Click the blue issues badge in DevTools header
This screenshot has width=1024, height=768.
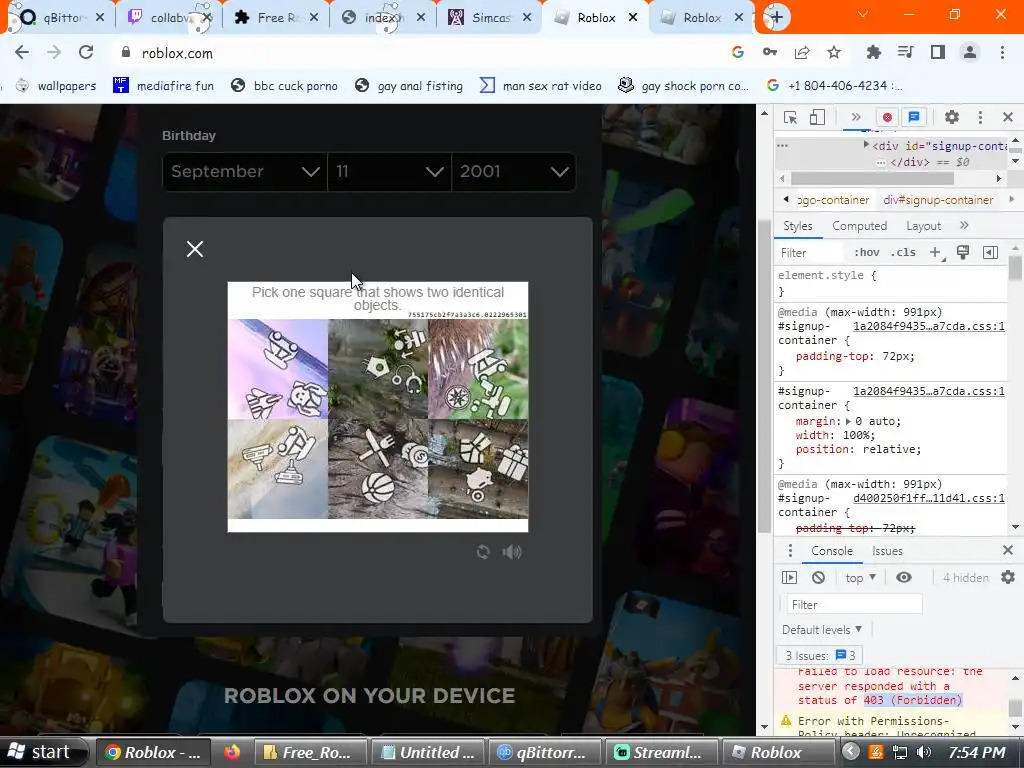coord(914,117)
